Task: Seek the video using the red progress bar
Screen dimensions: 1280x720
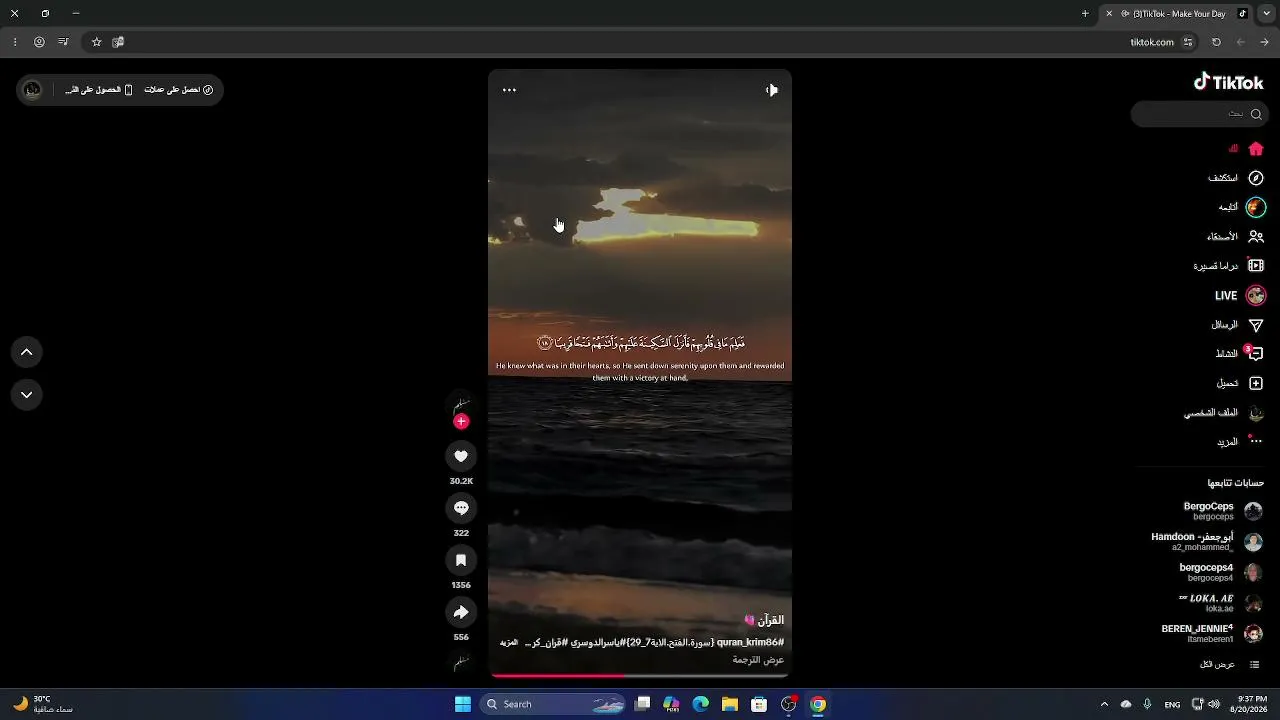Action: click(x=640, y=676)
